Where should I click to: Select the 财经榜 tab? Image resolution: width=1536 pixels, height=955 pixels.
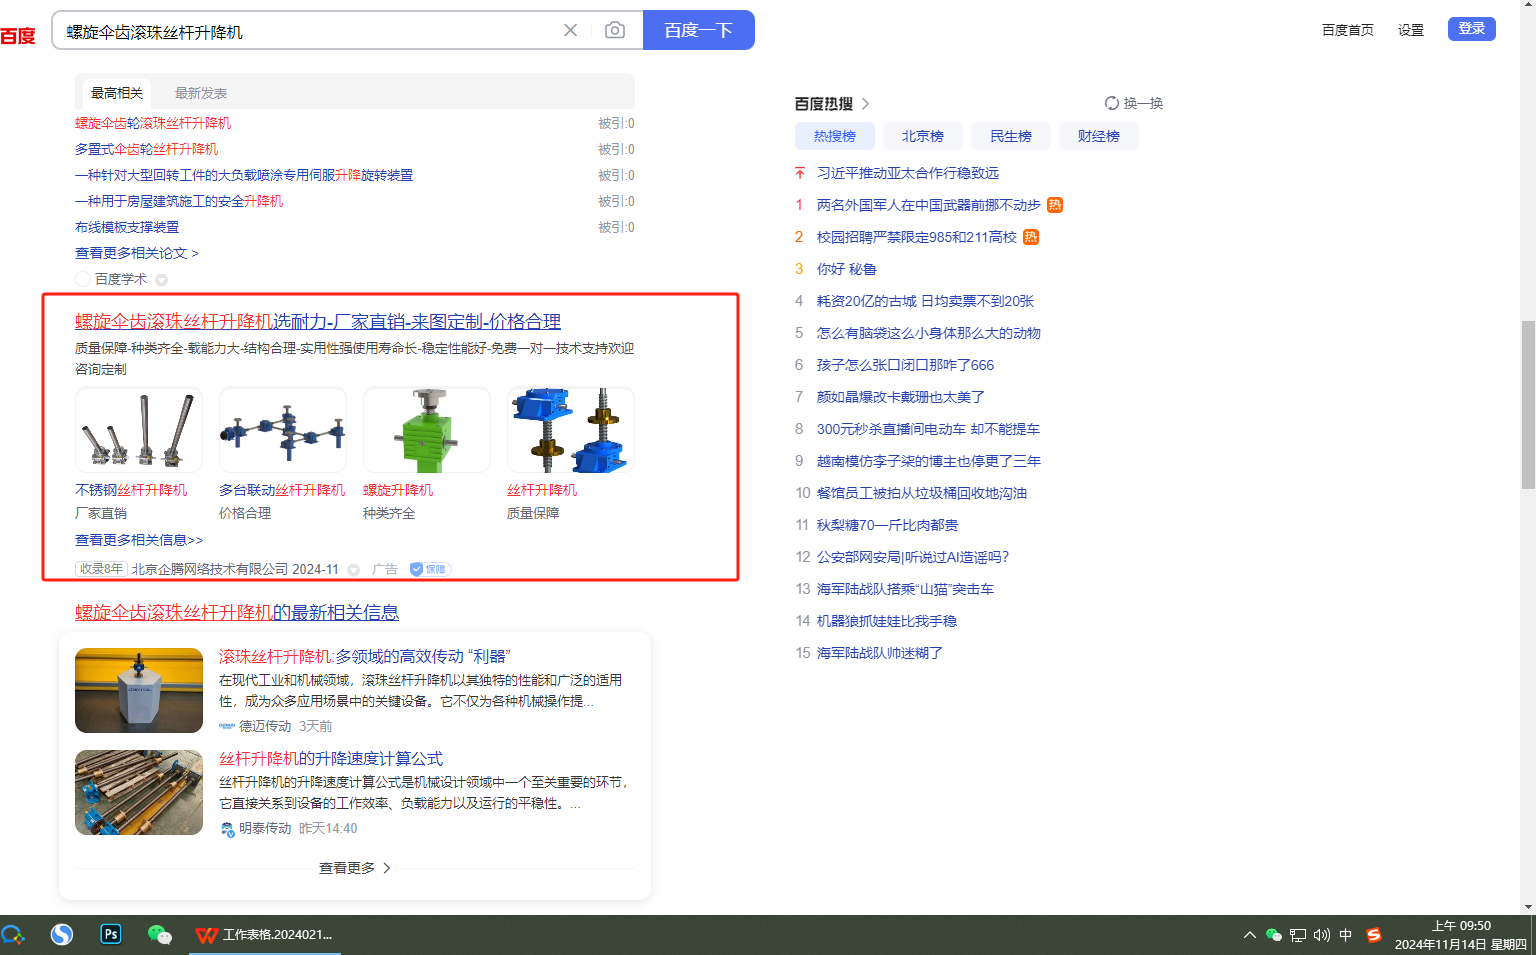(1099, 136)
